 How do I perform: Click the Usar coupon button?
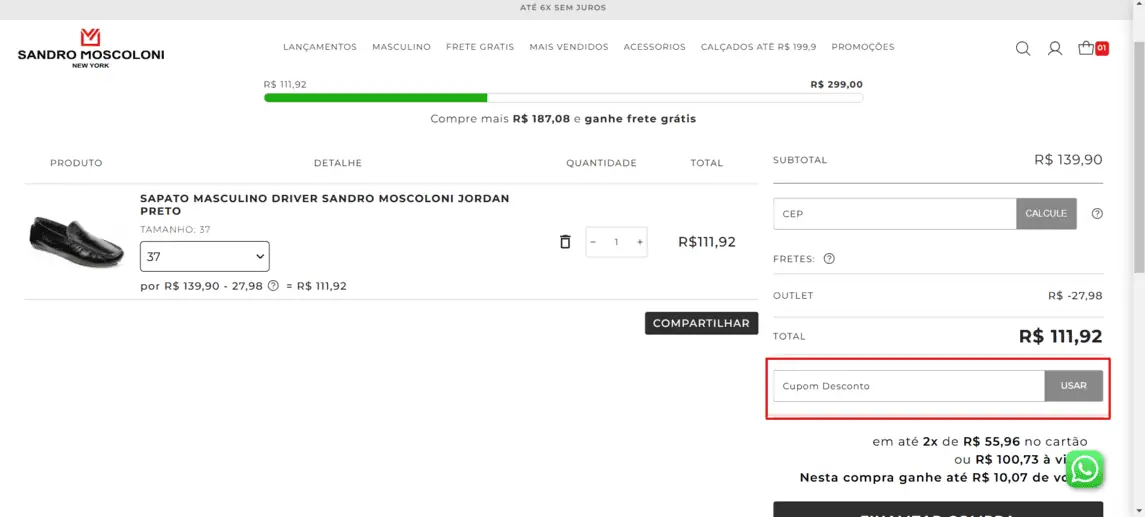[x=1073, y=386]
